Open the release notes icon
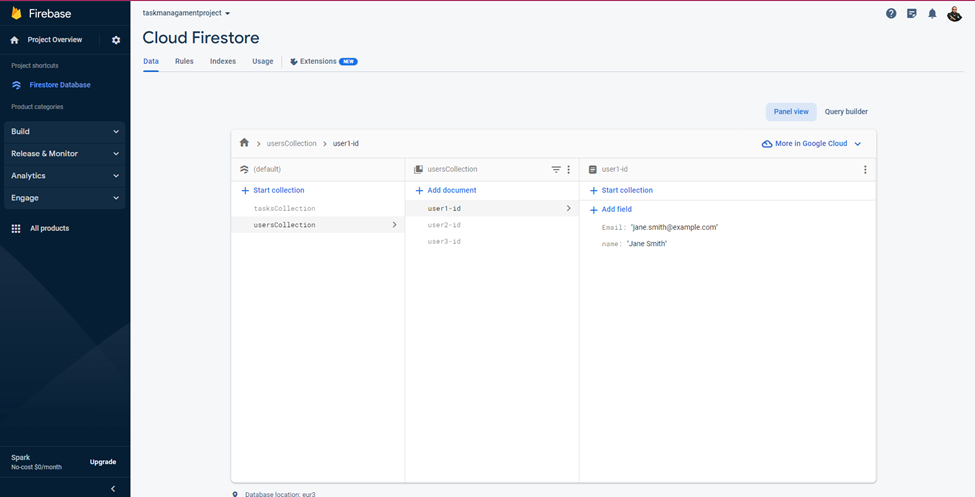 click(912, 13)
